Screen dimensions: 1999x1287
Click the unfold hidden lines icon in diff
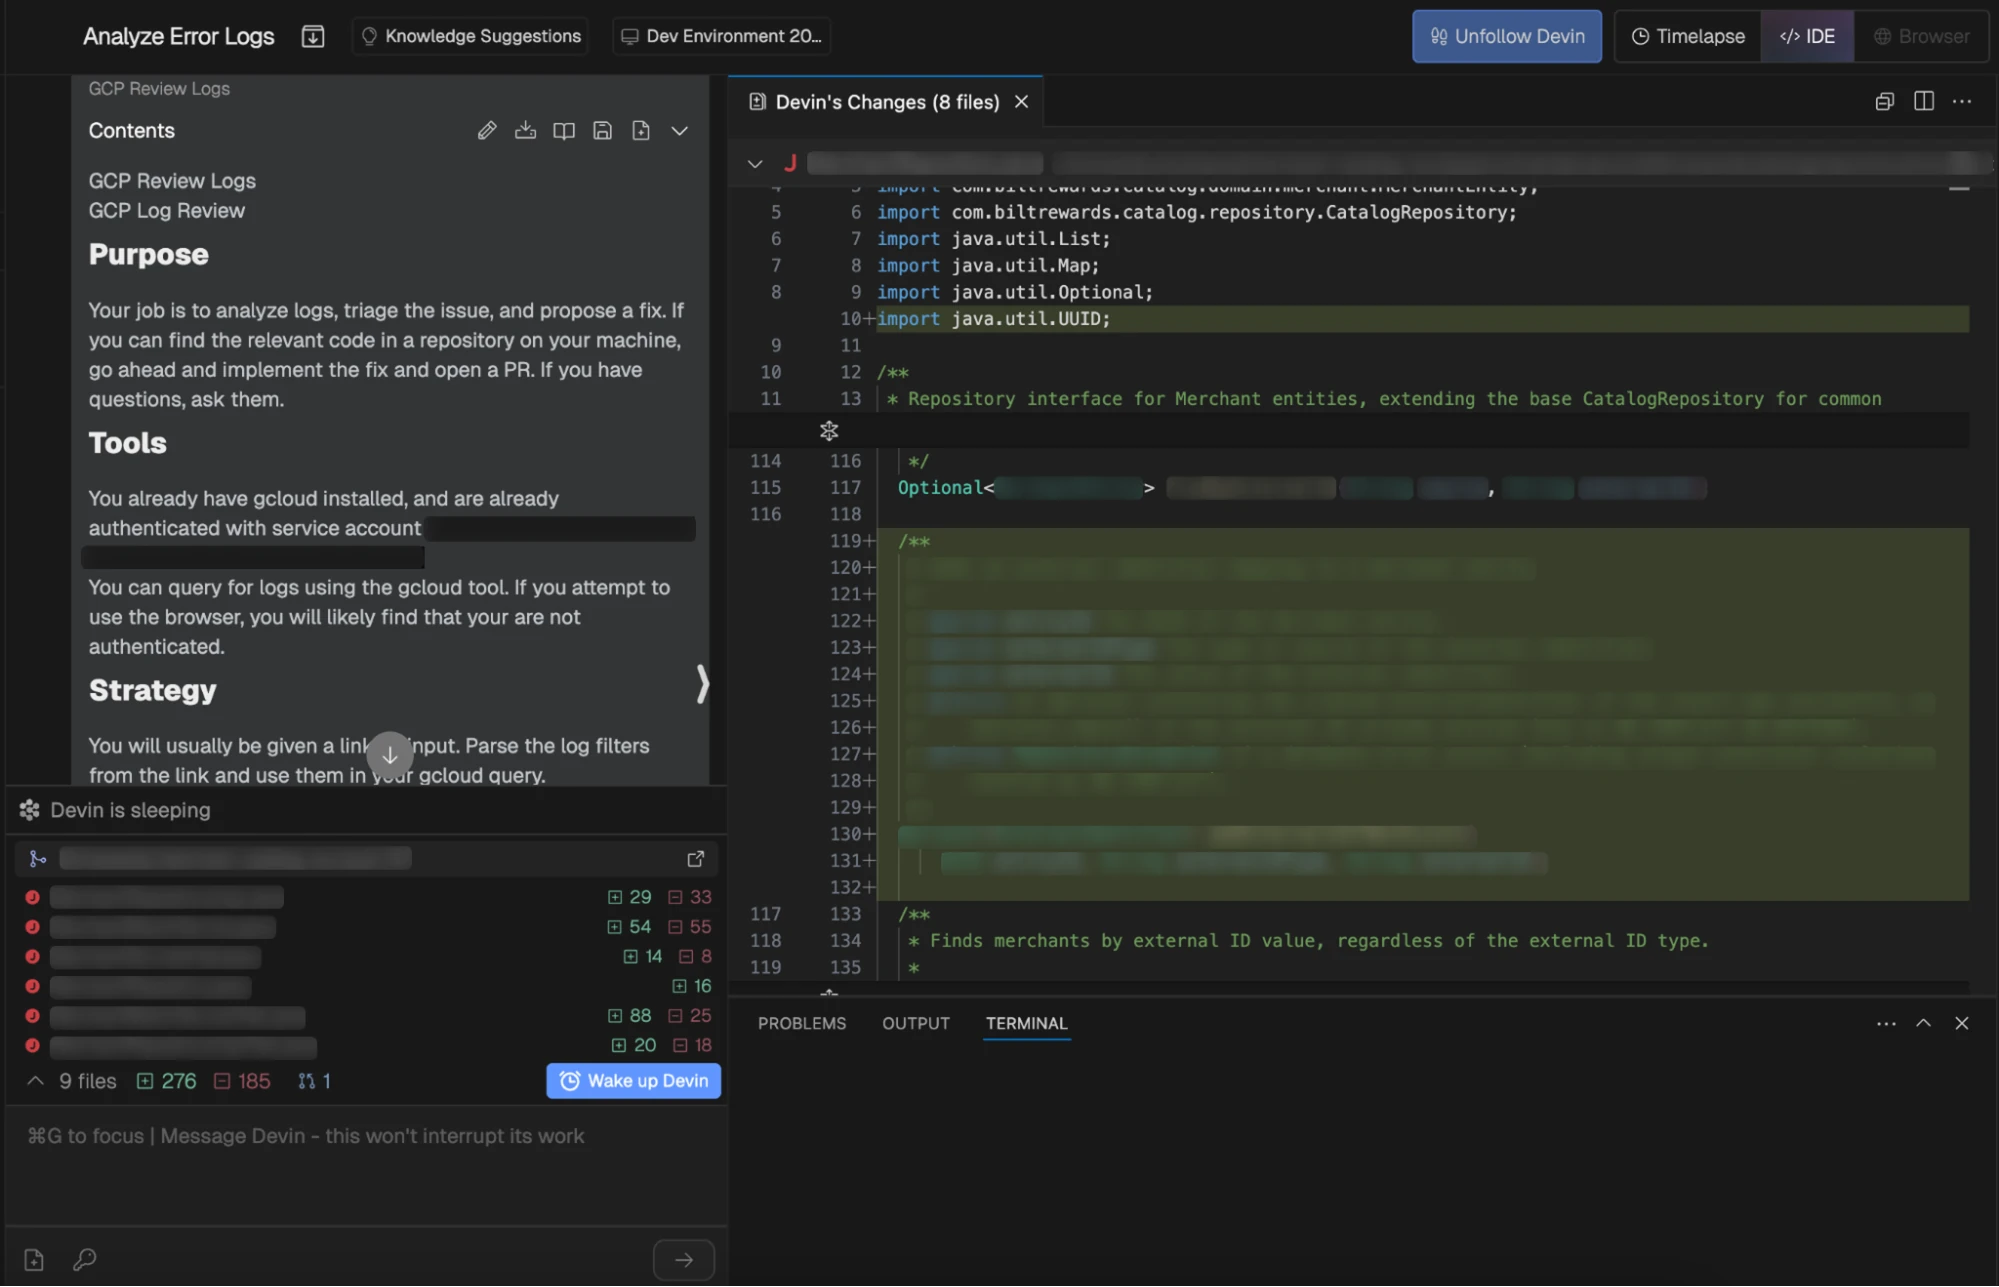[829, 431]
